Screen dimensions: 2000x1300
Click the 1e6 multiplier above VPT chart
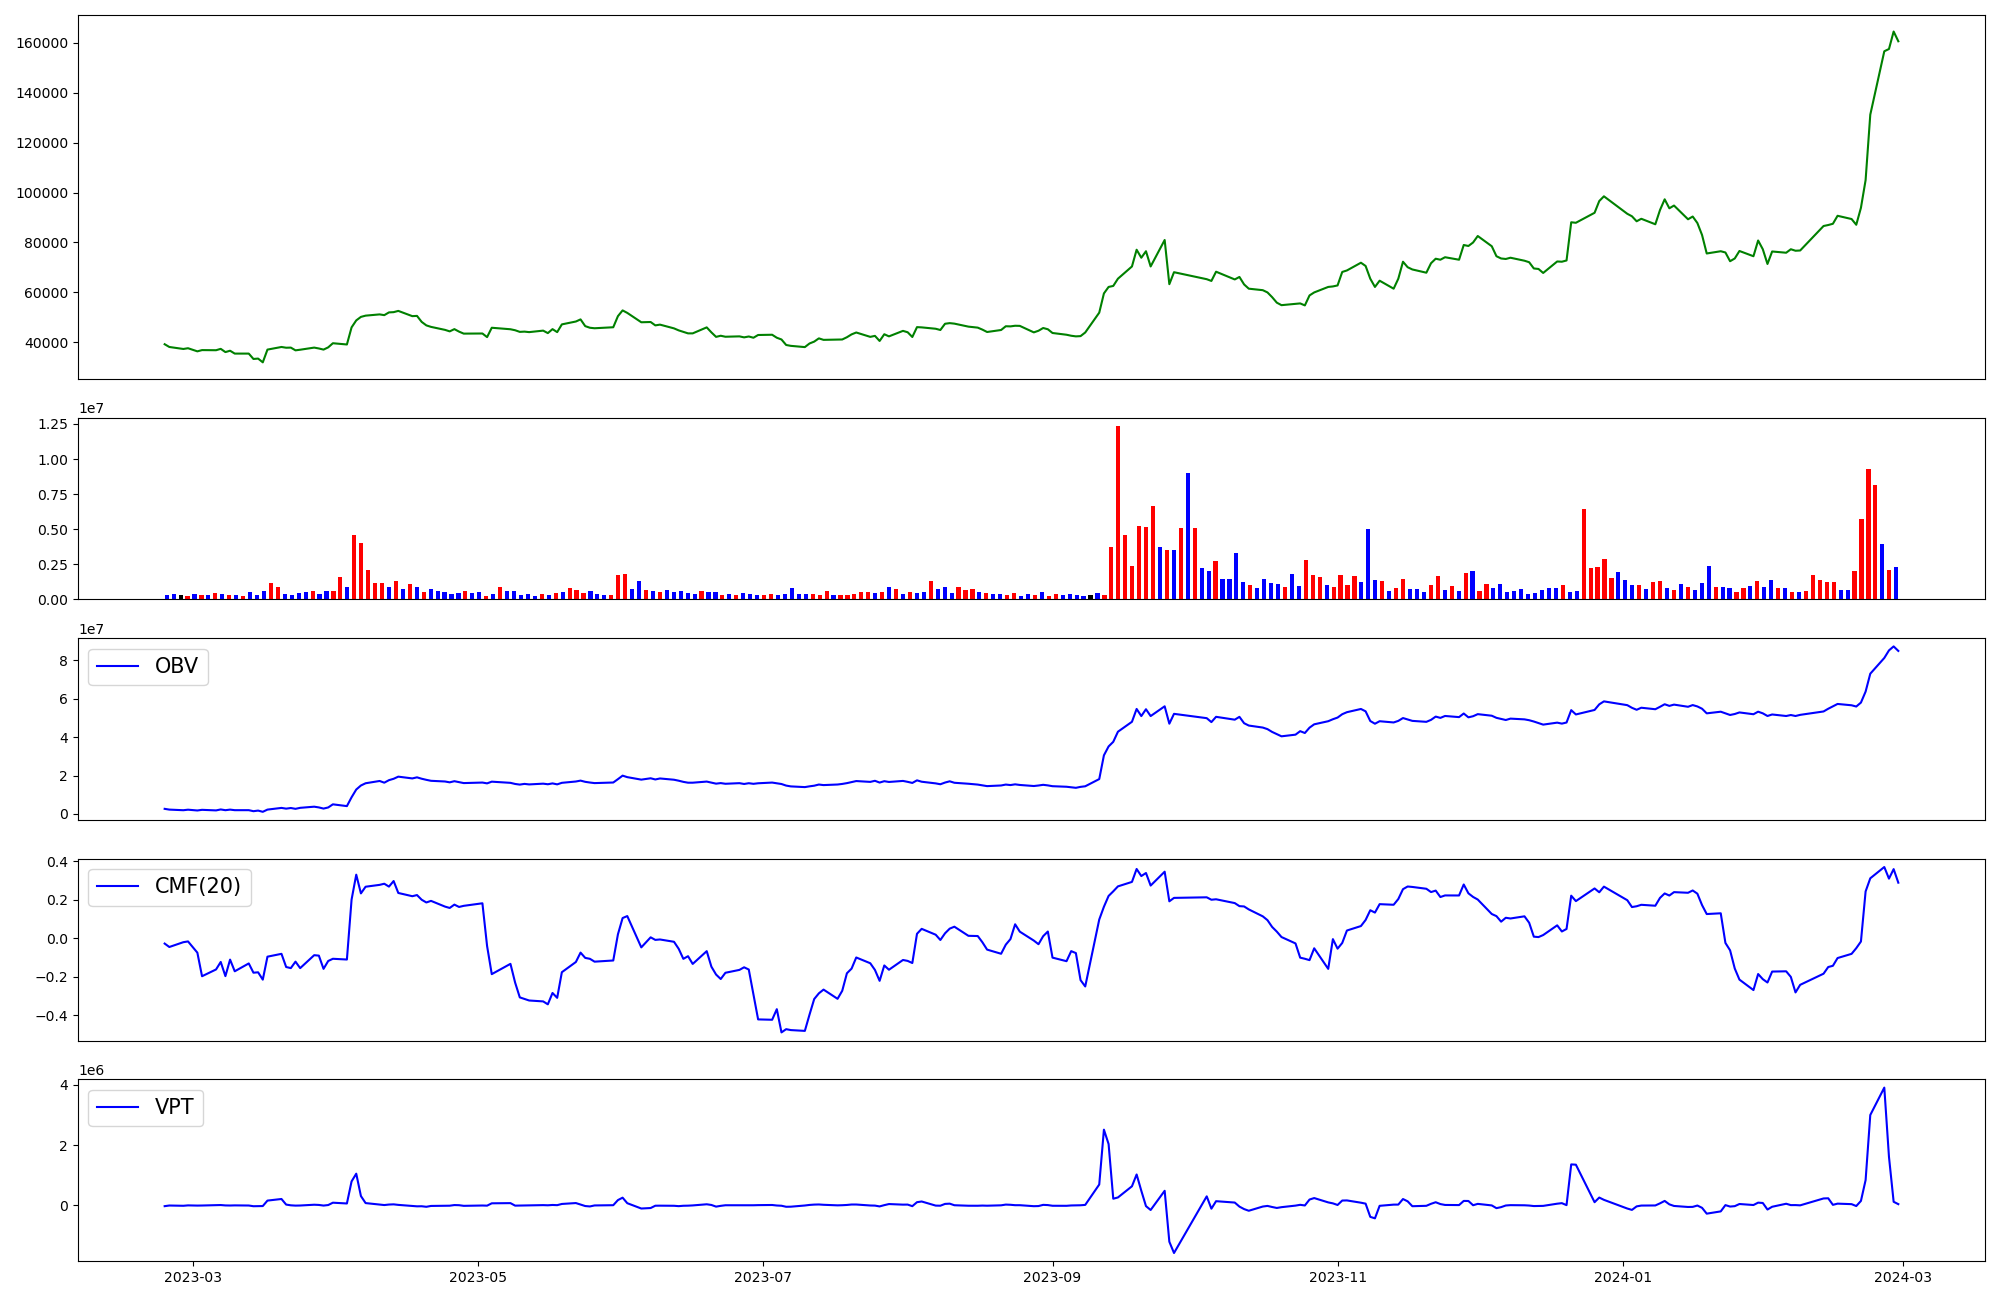click(92, 1070)
